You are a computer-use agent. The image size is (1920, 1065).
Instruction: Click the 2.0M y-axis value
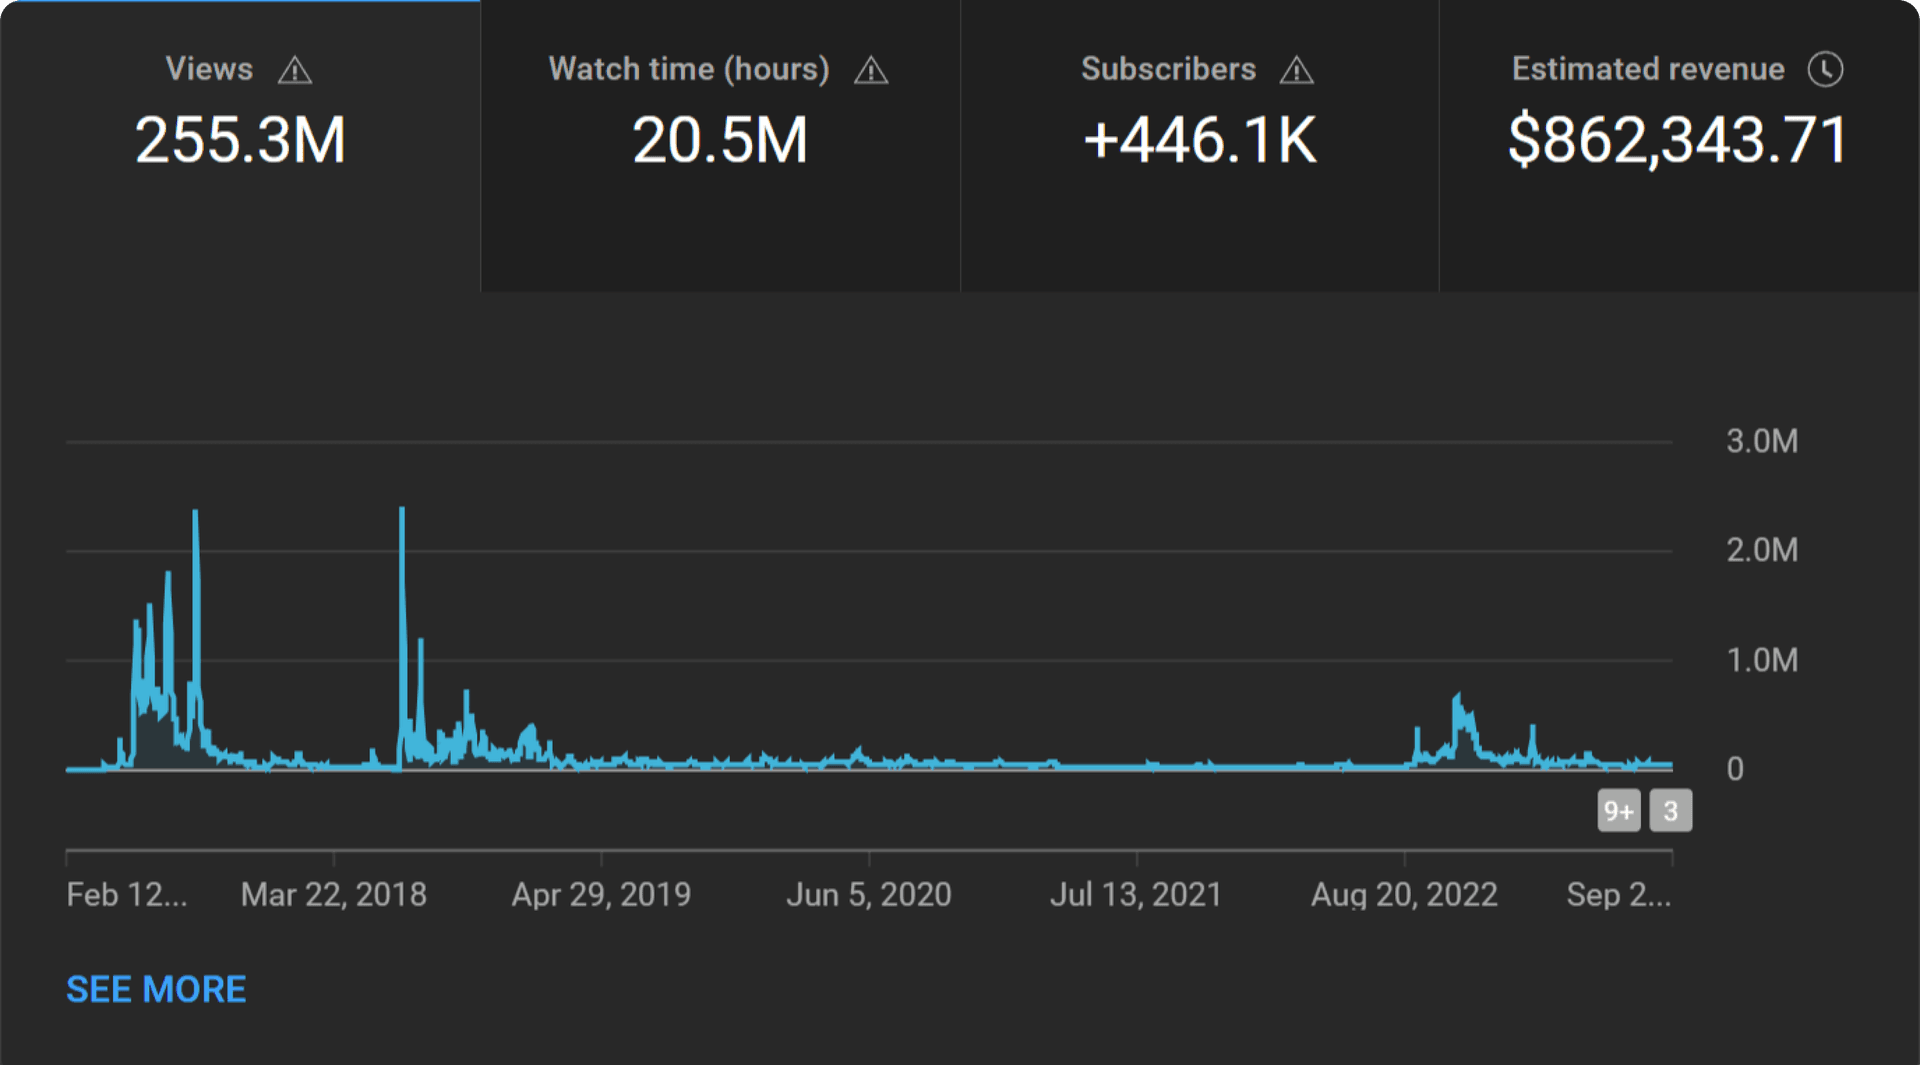point(1762,550)
